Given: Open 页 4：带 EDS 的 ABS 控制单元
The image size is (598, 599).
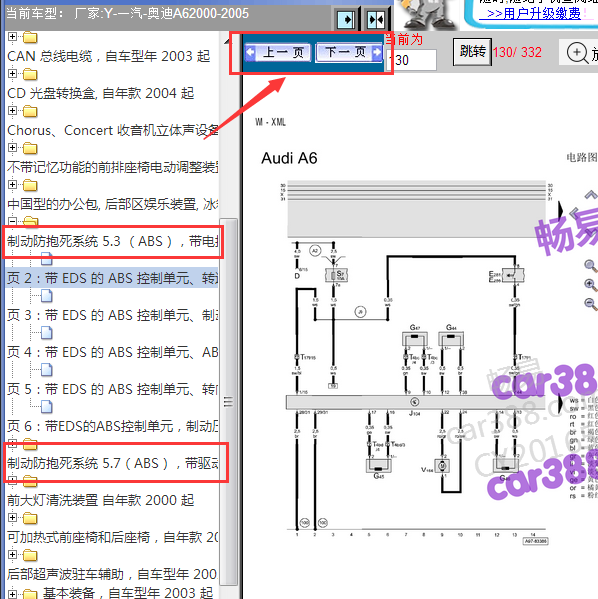Looking at the screenshot, I should click(113, 352).
